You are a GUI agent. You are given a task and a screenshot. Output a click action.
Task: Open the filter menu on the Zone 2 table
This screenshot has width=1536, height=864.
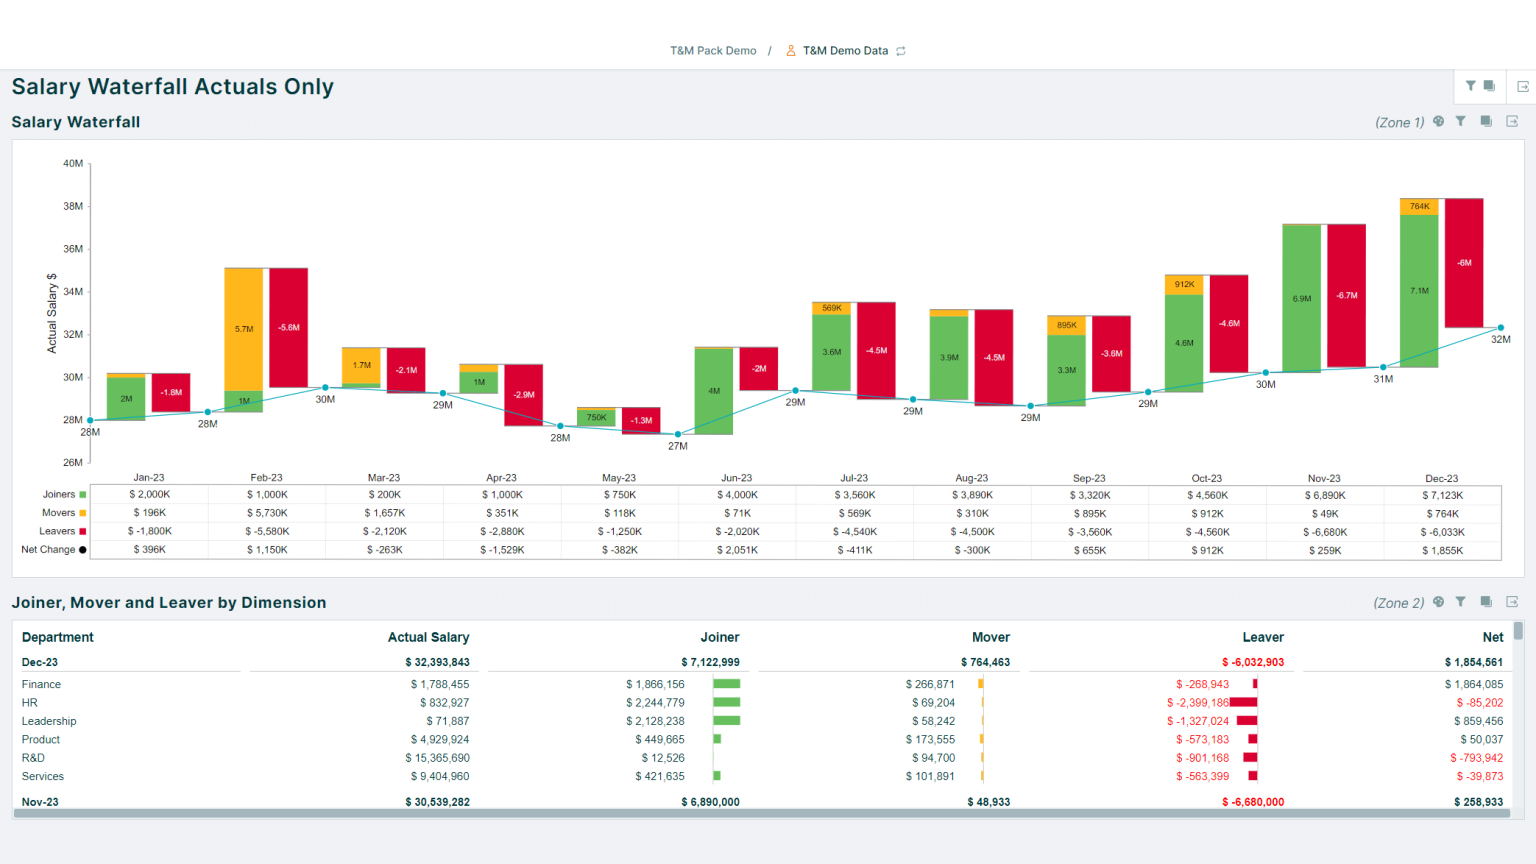(1461, 602)
